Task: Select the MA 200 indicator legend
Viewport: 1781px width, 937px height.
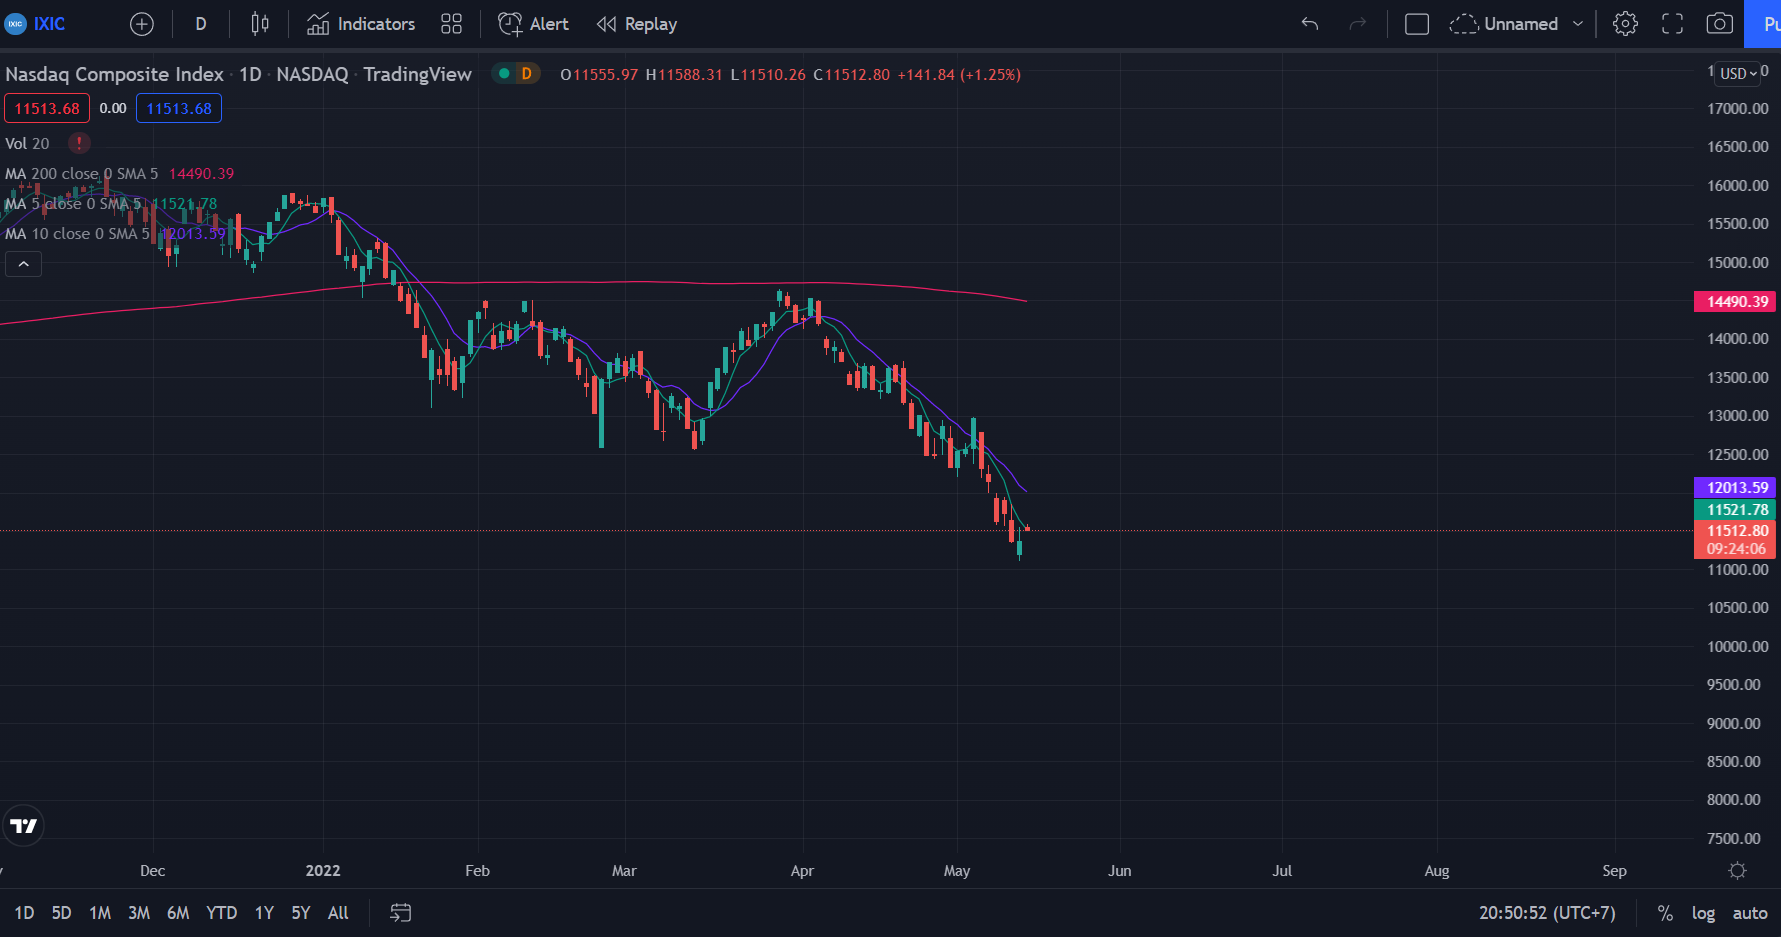Action: tap(82, 173)
